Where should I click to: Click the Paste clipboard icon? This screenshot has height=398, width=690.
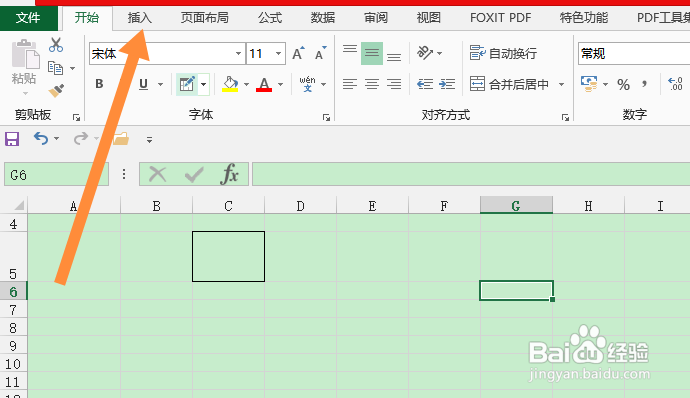(x=25, y=54)
